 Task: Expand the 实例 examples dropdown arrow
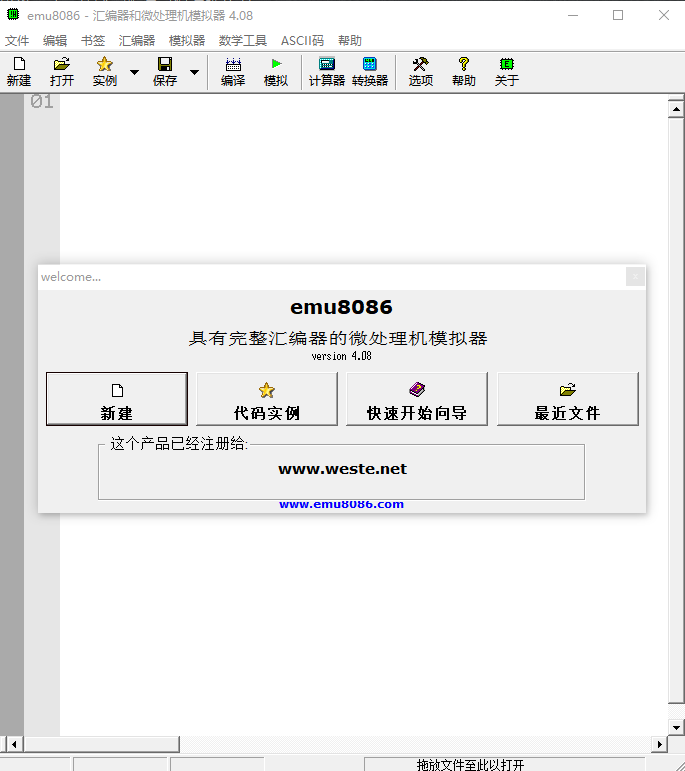tap(134, 72)
